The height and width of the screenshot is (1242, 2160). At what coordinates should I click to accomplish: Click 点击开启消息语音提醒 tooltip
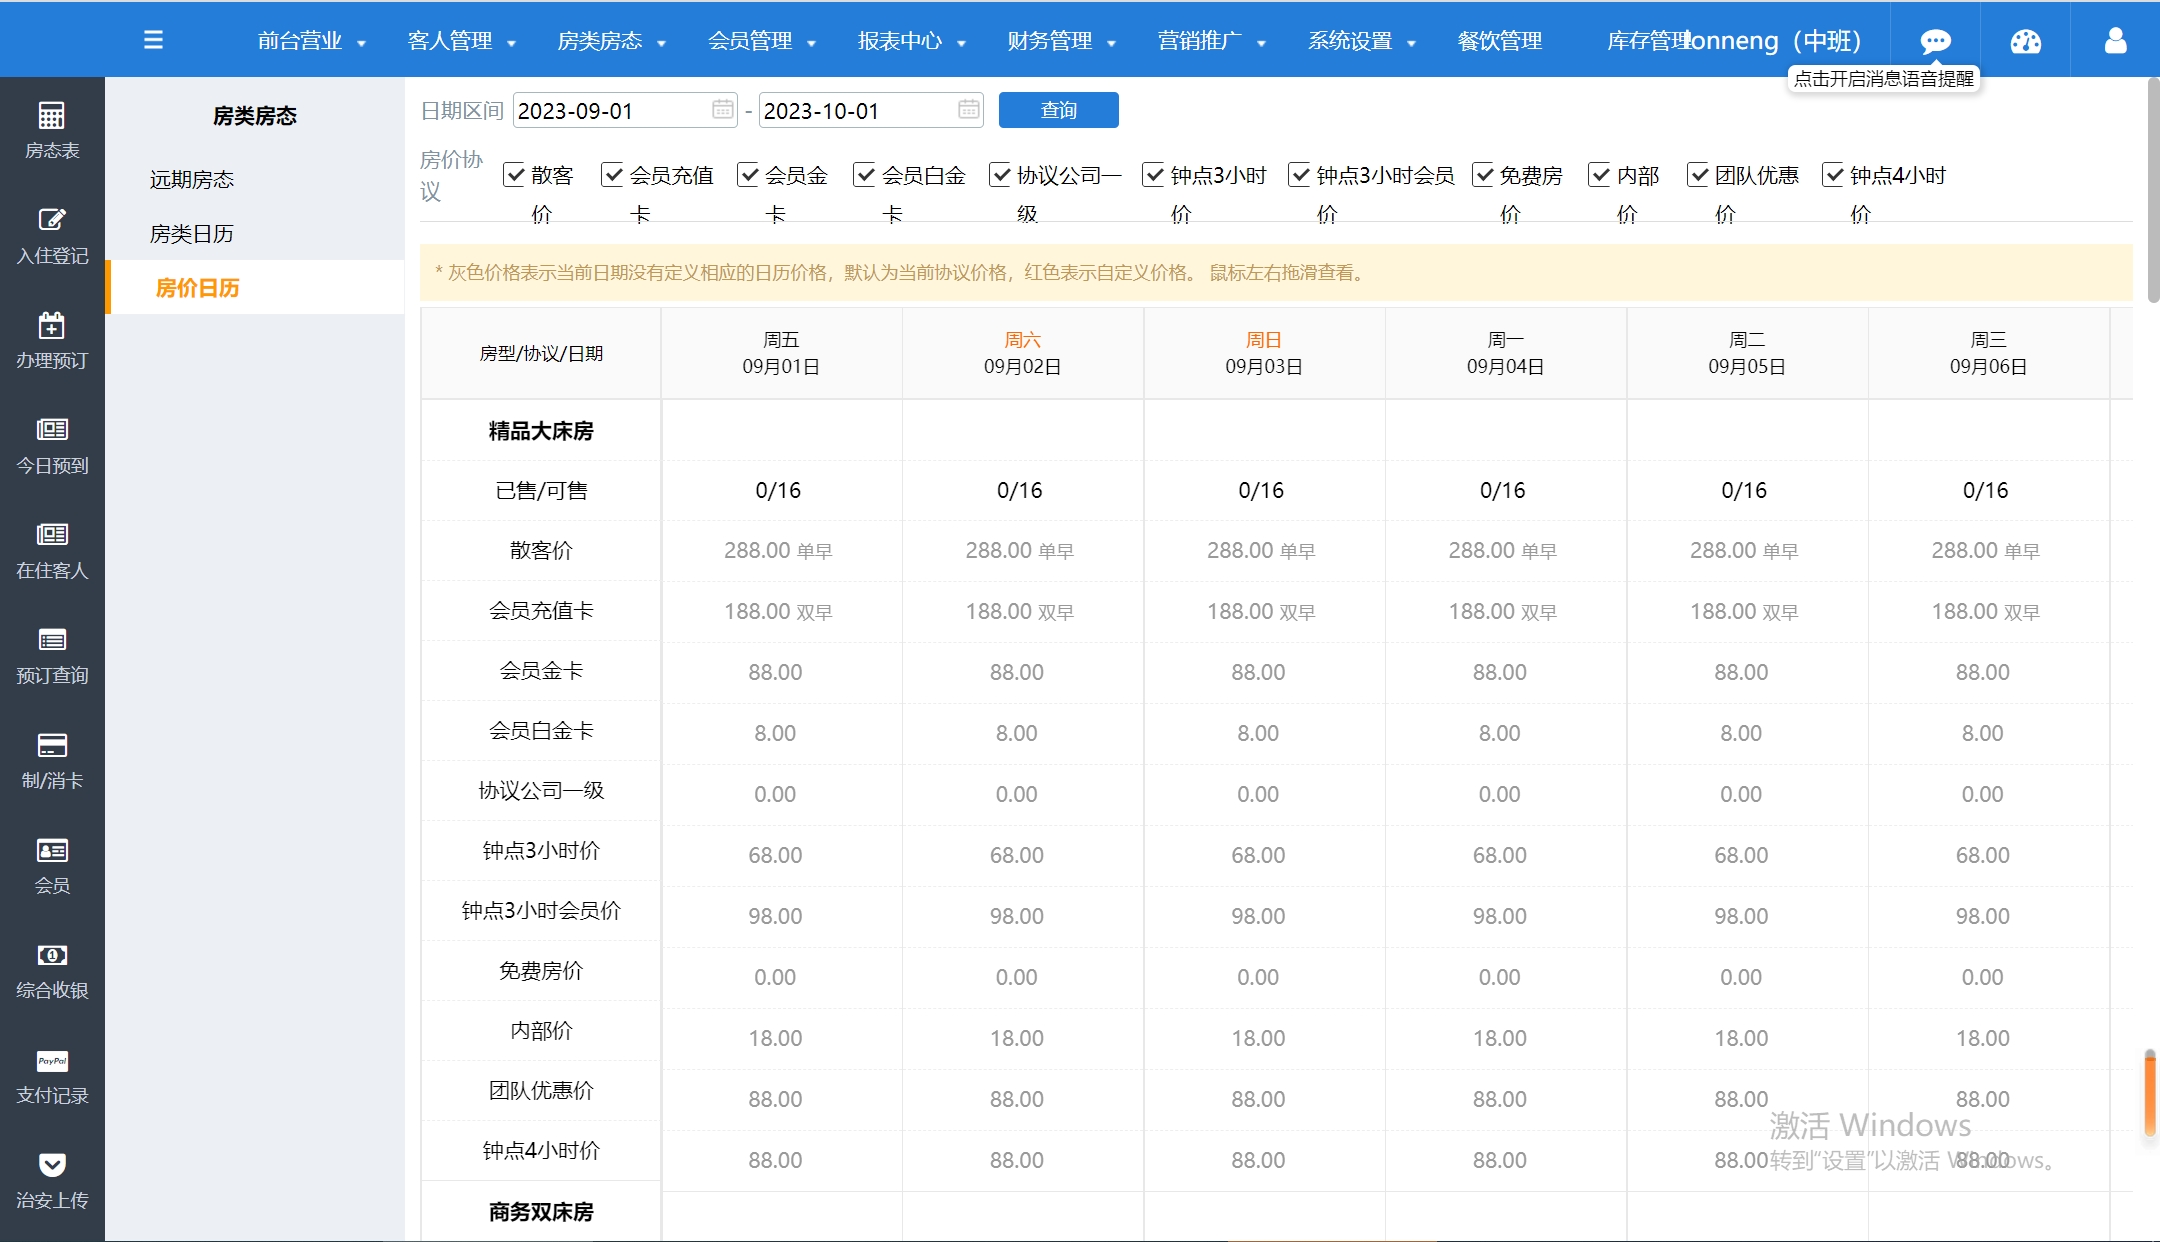pos(1884,79)
